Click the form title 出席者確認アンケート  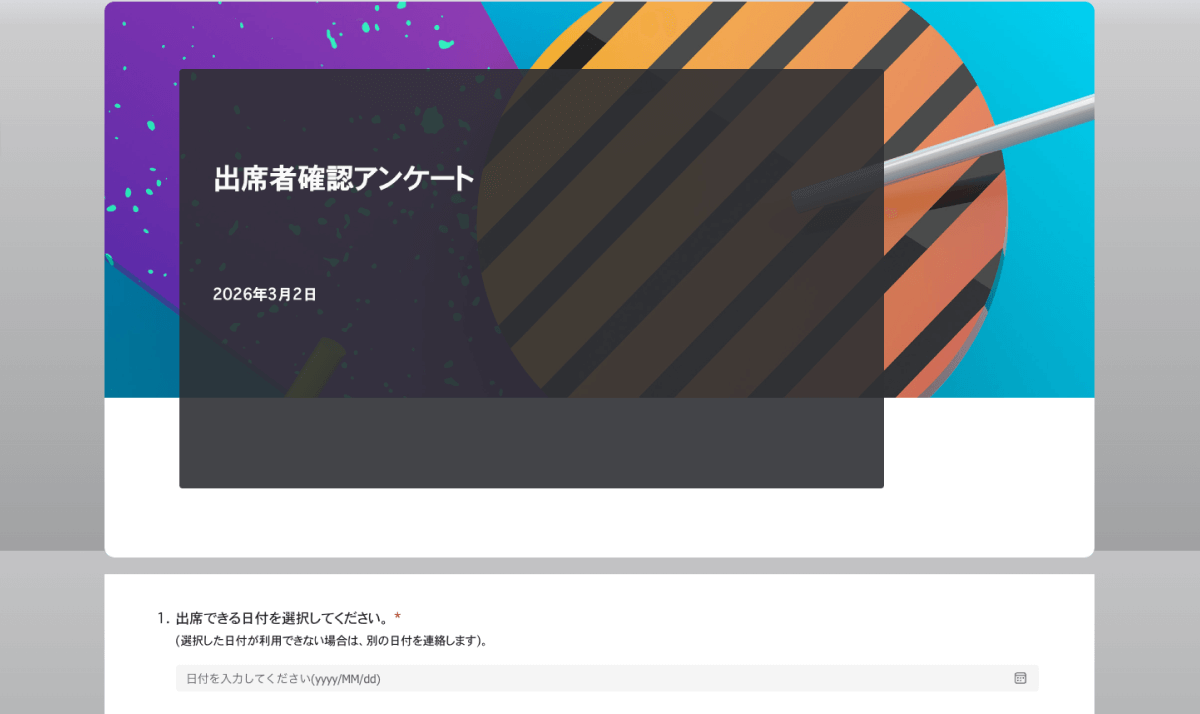(x=343, y=179)
